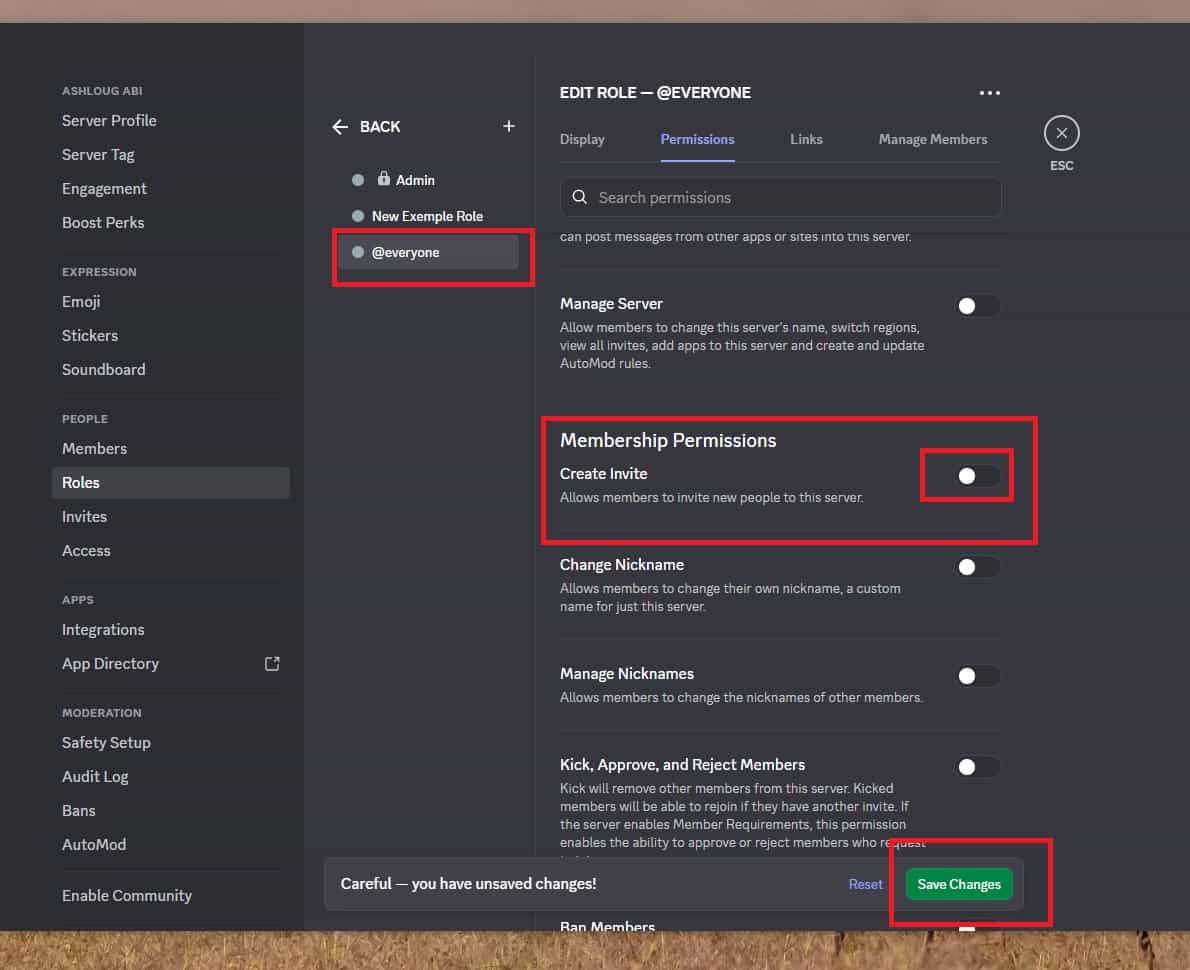
Task: Close the role editor with the ESC button
Action: (x=1061, y=132)
